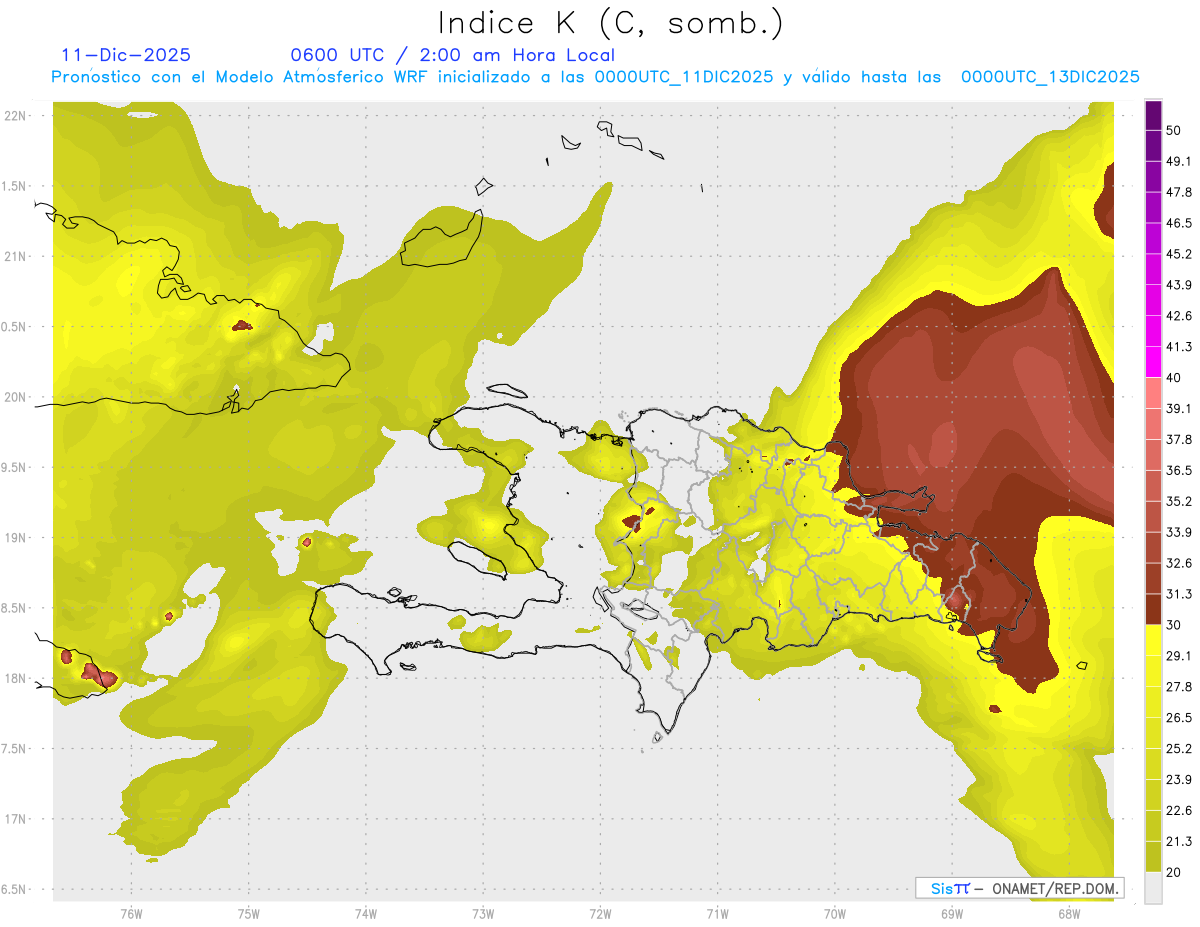Click the color scale value '29.1'

click(1179, 656)
